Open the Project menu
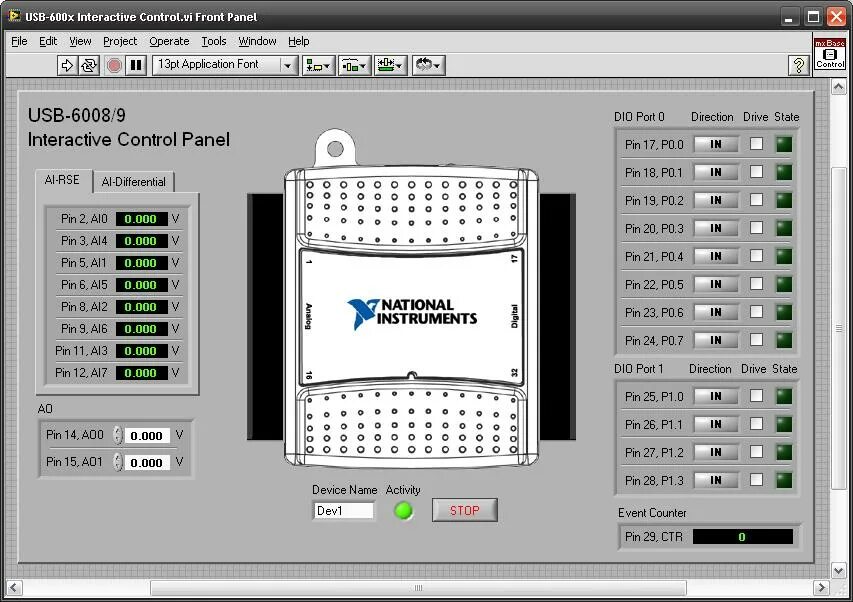Image resolution: width=853 pixels, height=602 pixels. pos(120,41)
